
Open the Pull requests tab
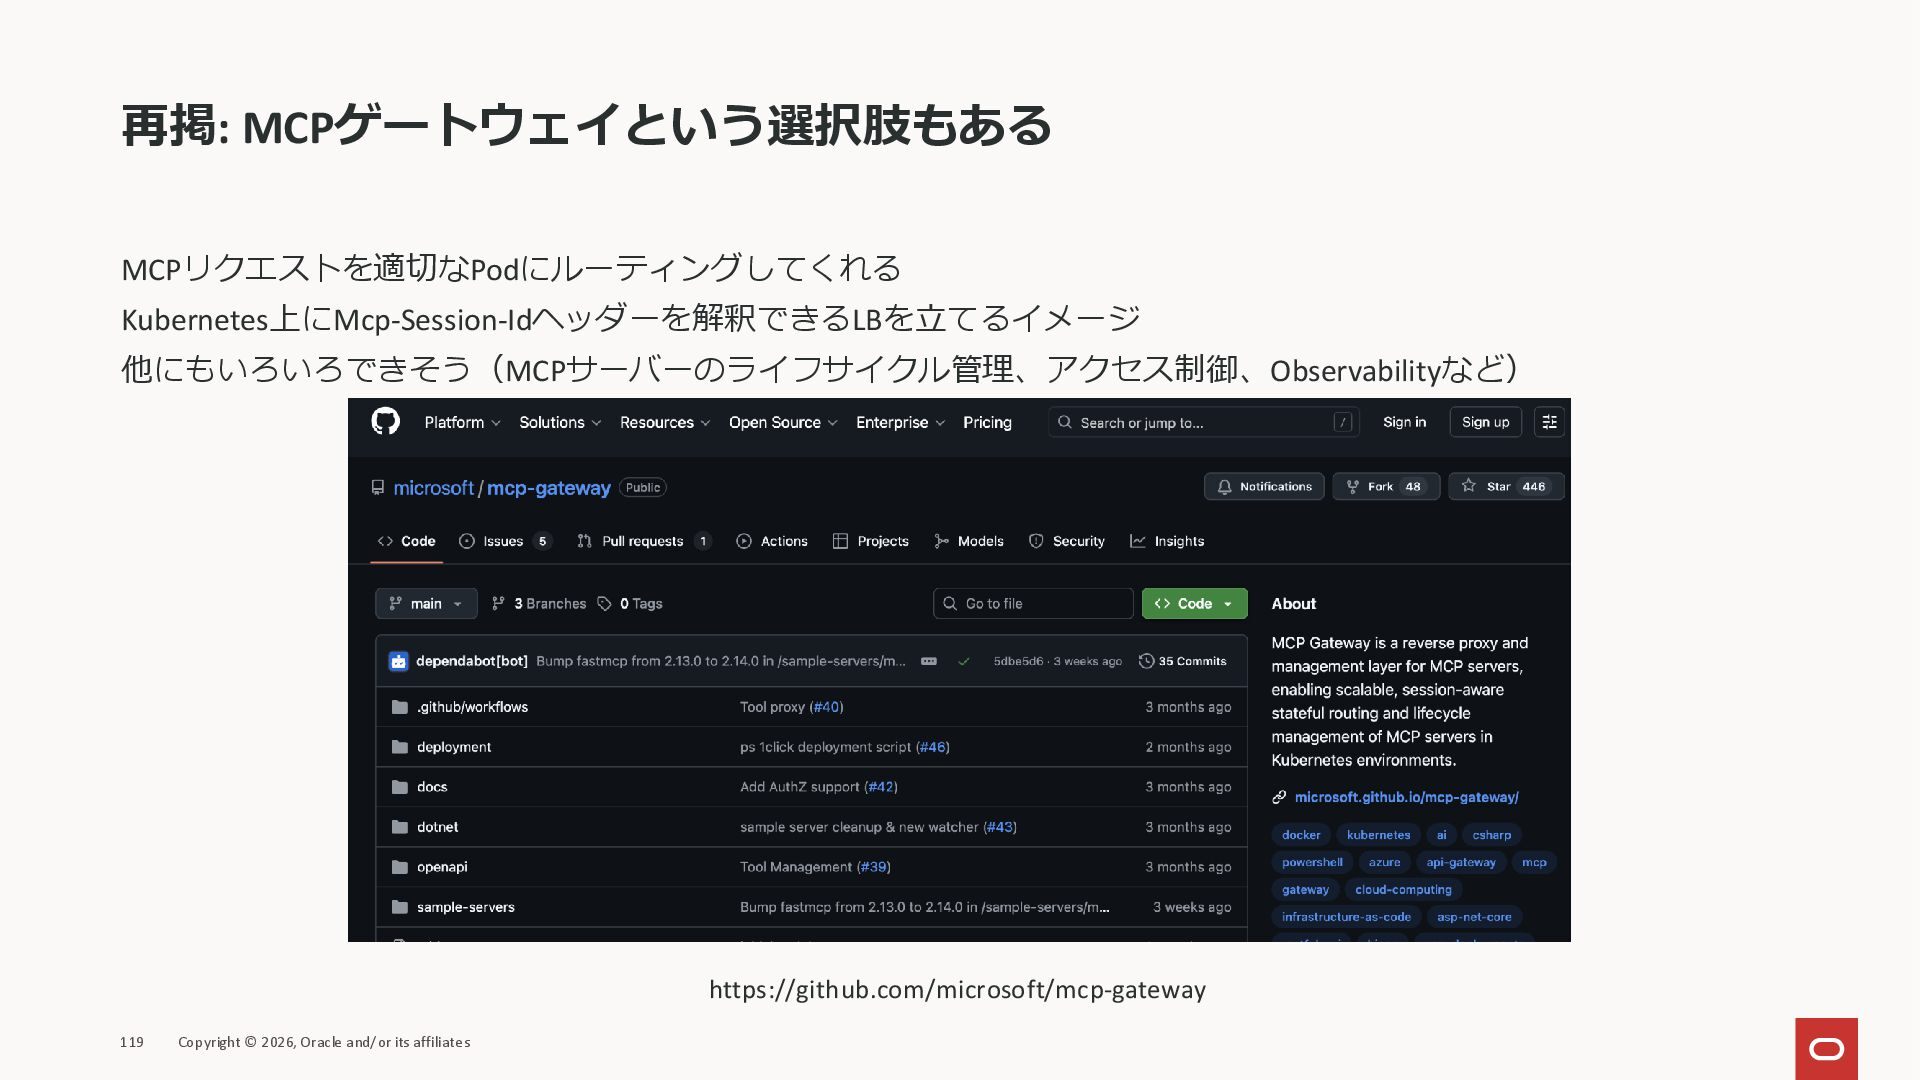click(642, 541)
